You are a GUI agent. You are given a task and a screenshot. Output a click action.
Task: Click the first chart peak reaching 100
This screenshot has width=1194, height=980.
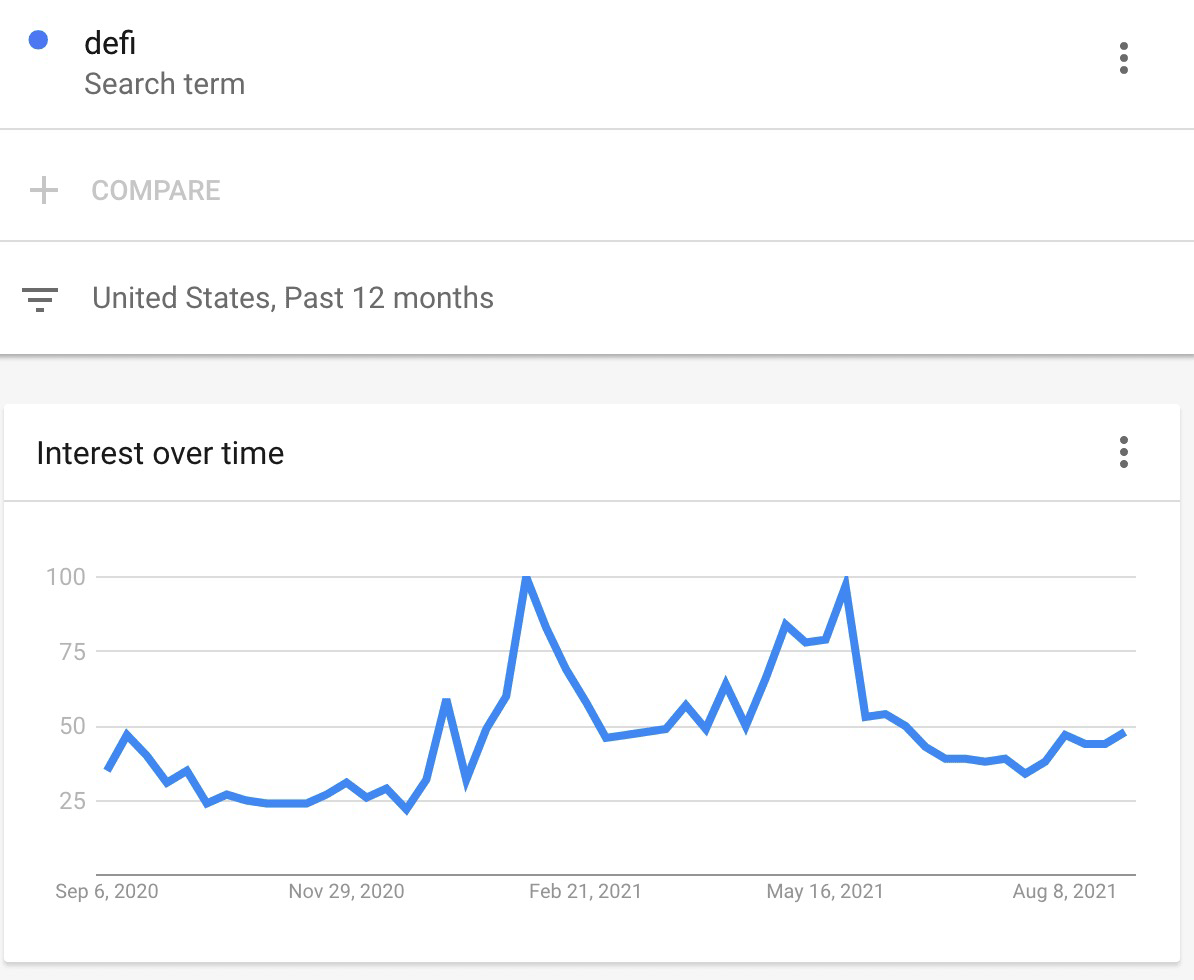pyautogui.click(x=526, y=578)
